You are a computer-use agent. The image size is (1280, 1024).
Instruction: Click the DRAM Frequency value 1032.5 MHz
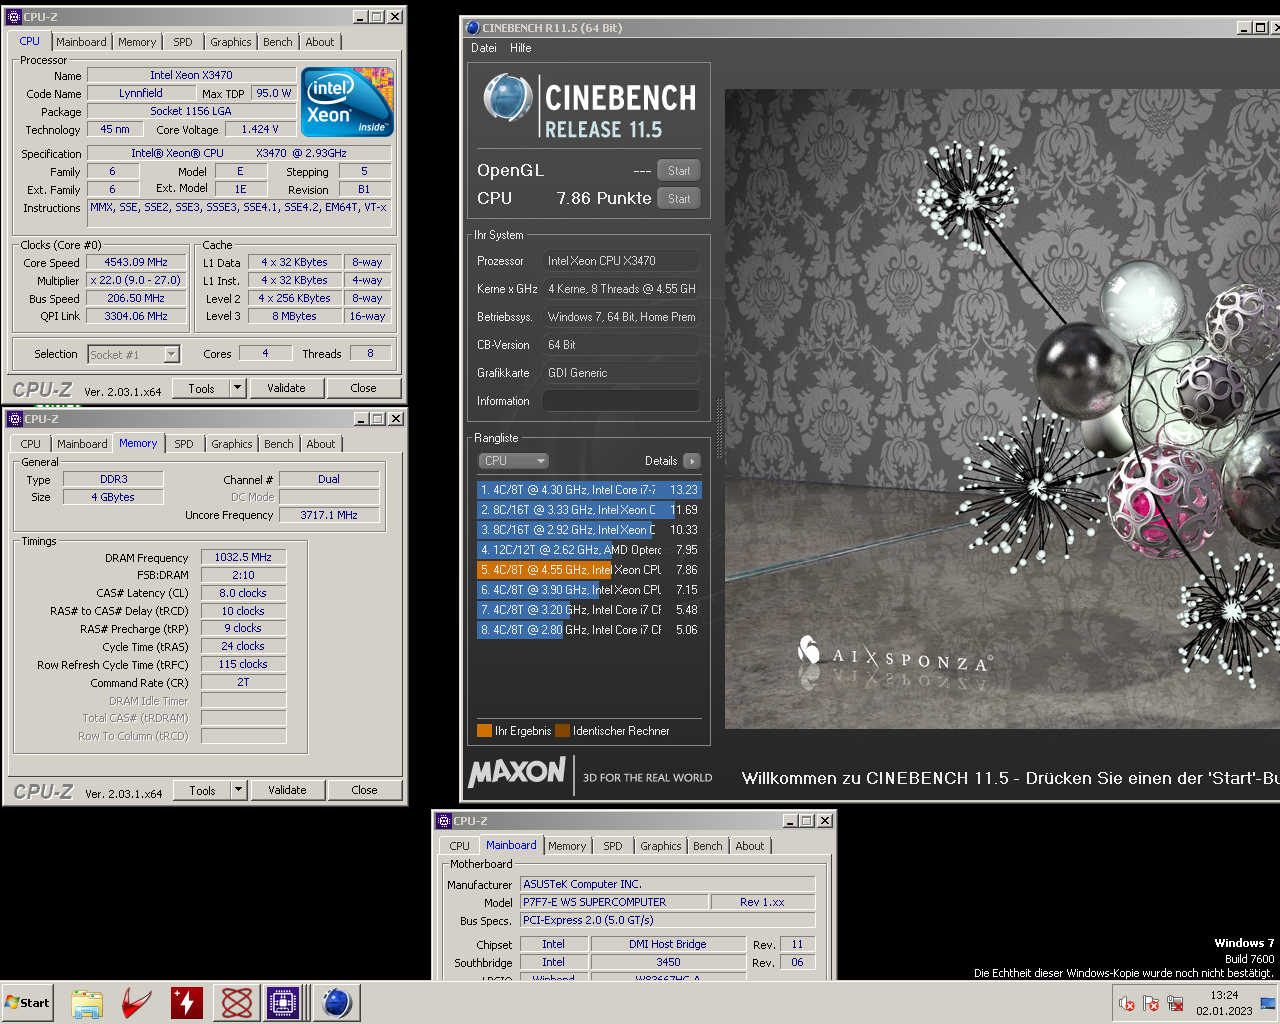[x=243, y=557]
